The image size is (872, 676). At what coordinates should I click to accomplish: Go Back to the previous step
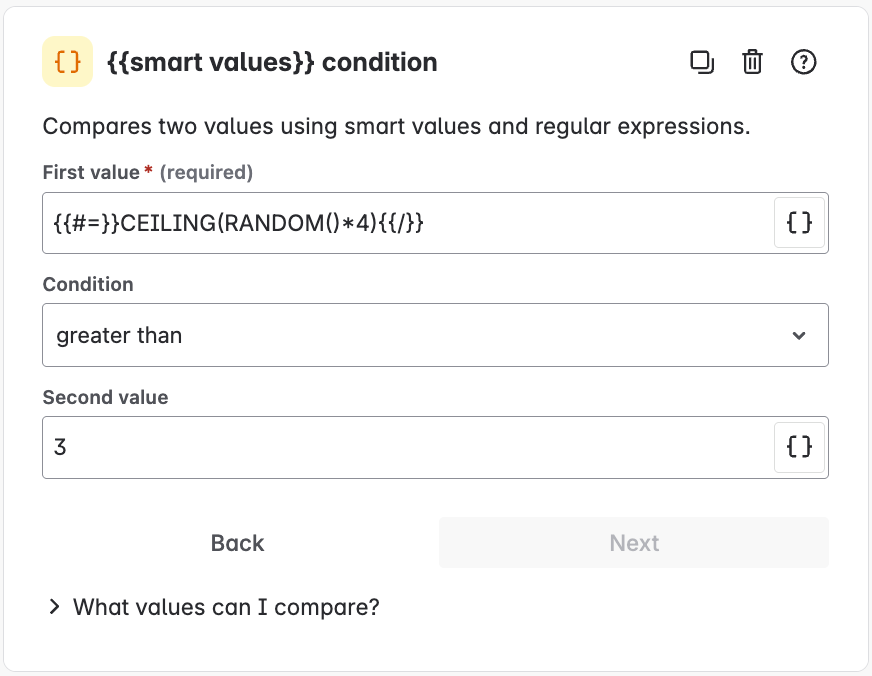tap(237, 543)
